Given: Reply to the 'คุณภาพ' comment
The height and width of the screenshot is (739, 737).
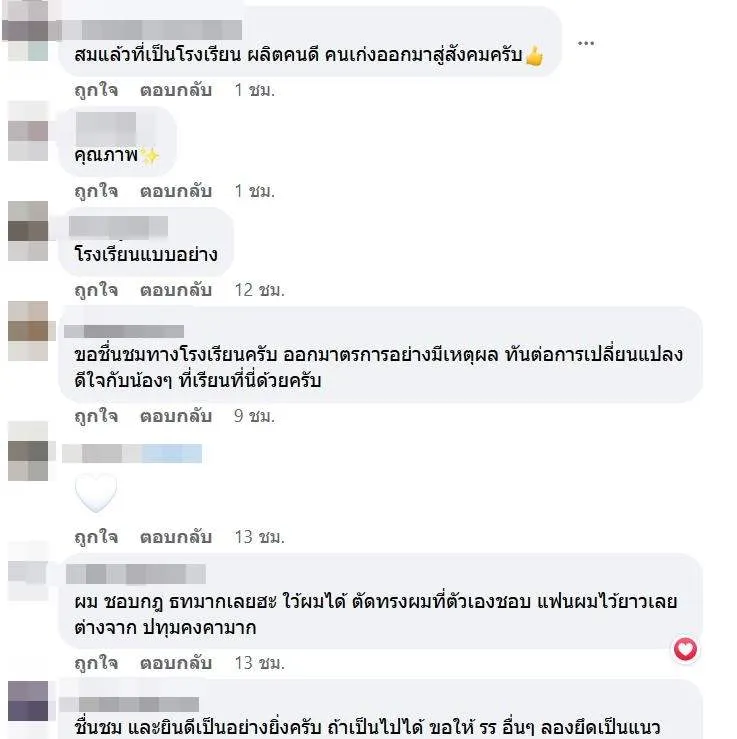Looking at the screenshot, I should click(176, 191).
